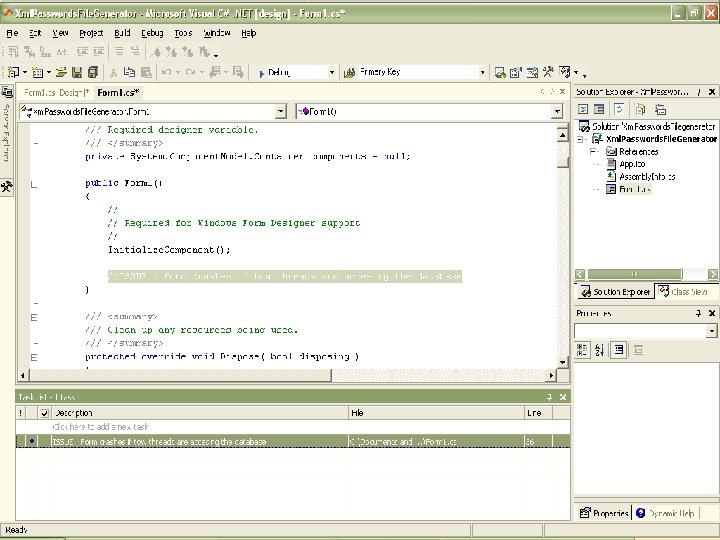The image size is (720, 540).
Task: Click the Open File folder icon
Action: (62, 72)
